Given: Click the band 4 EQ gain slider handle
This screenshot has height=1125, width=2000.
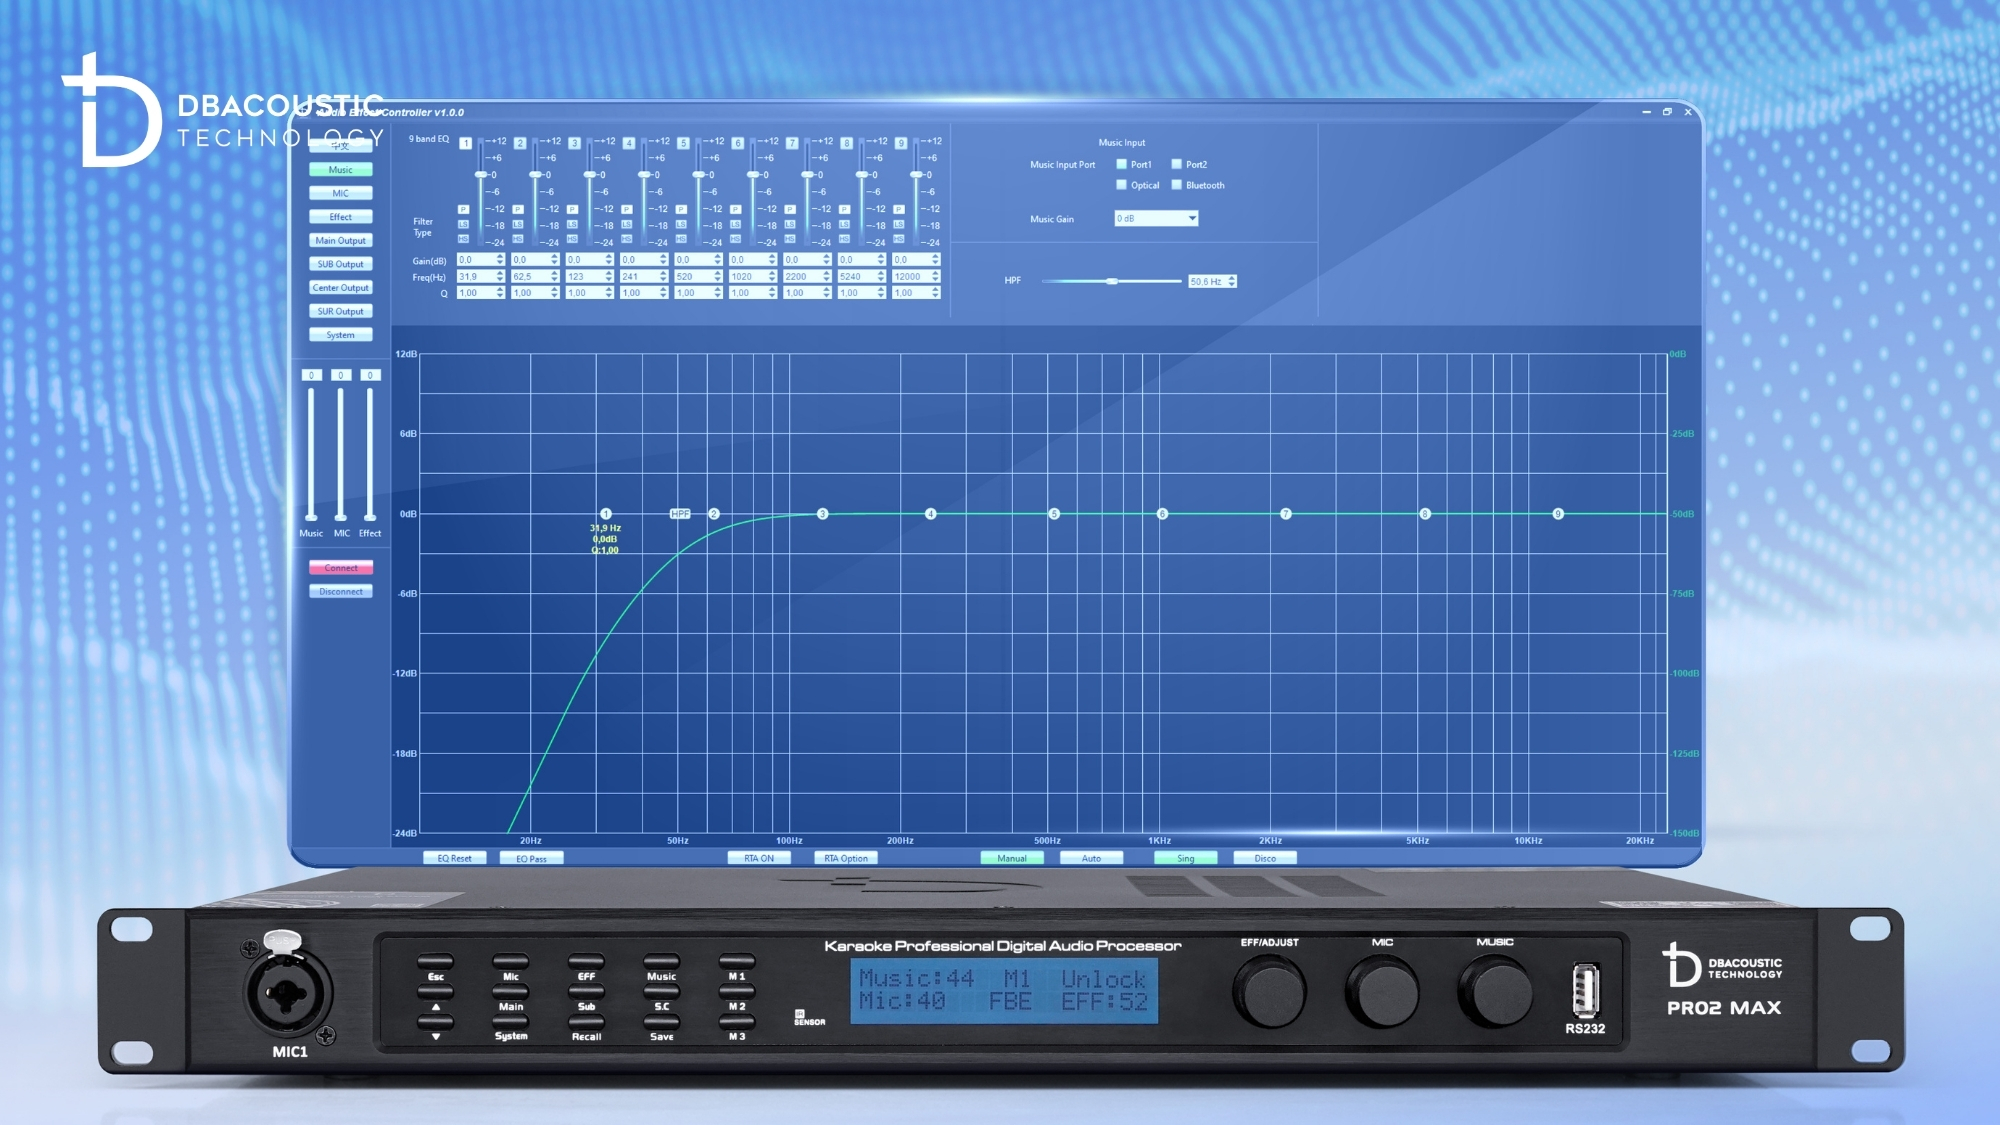Looking at the screenshot, I should (643, 175).
